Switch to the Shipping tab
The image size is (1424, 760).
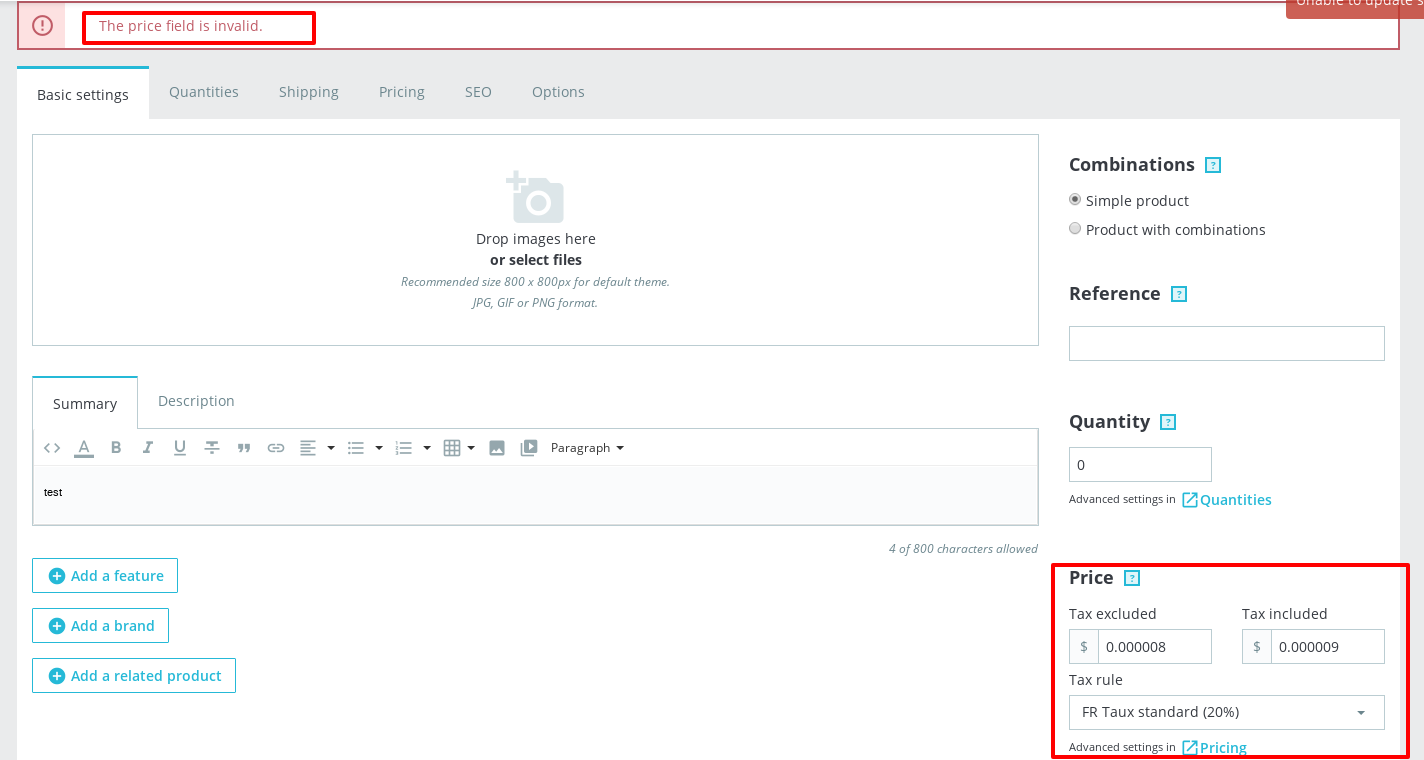[x=309, y=92]
